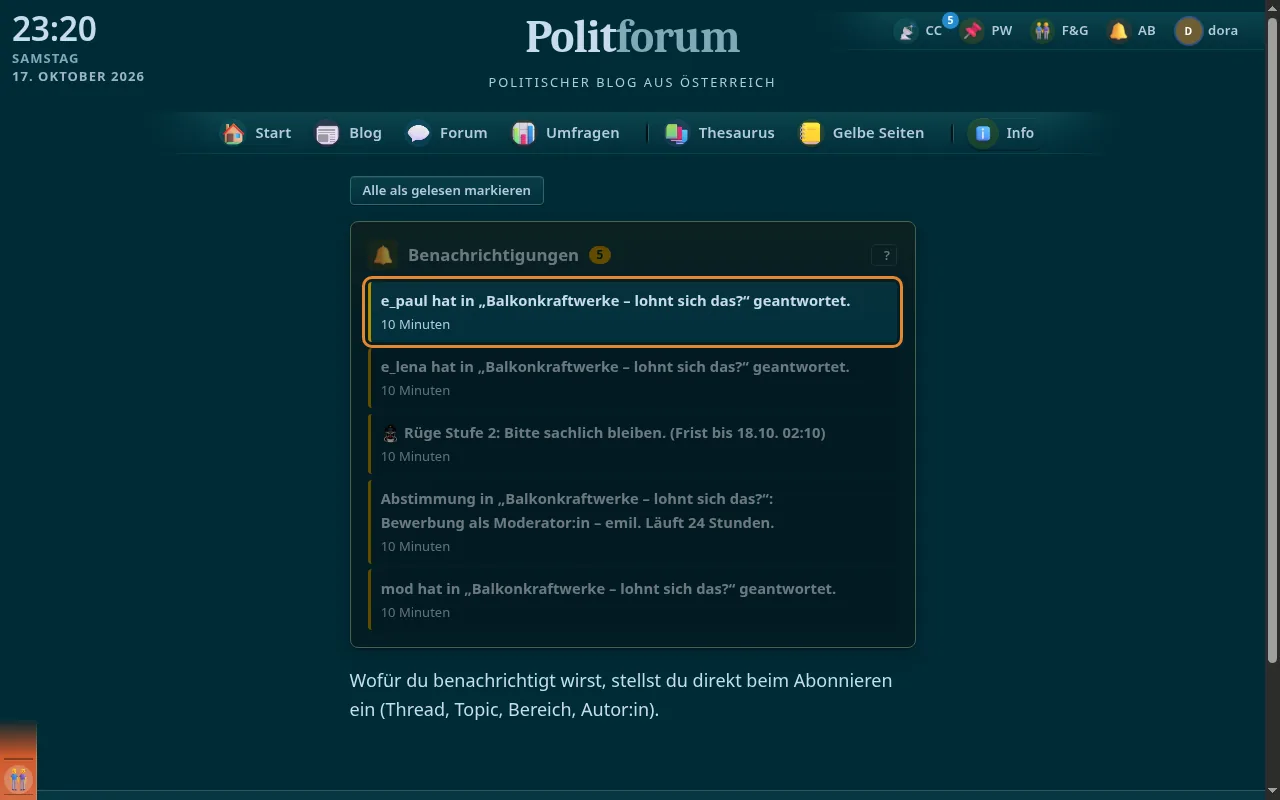Click the AB bell icon in the header
This screenshot has height=800, width=1280.
[1119, 31]
